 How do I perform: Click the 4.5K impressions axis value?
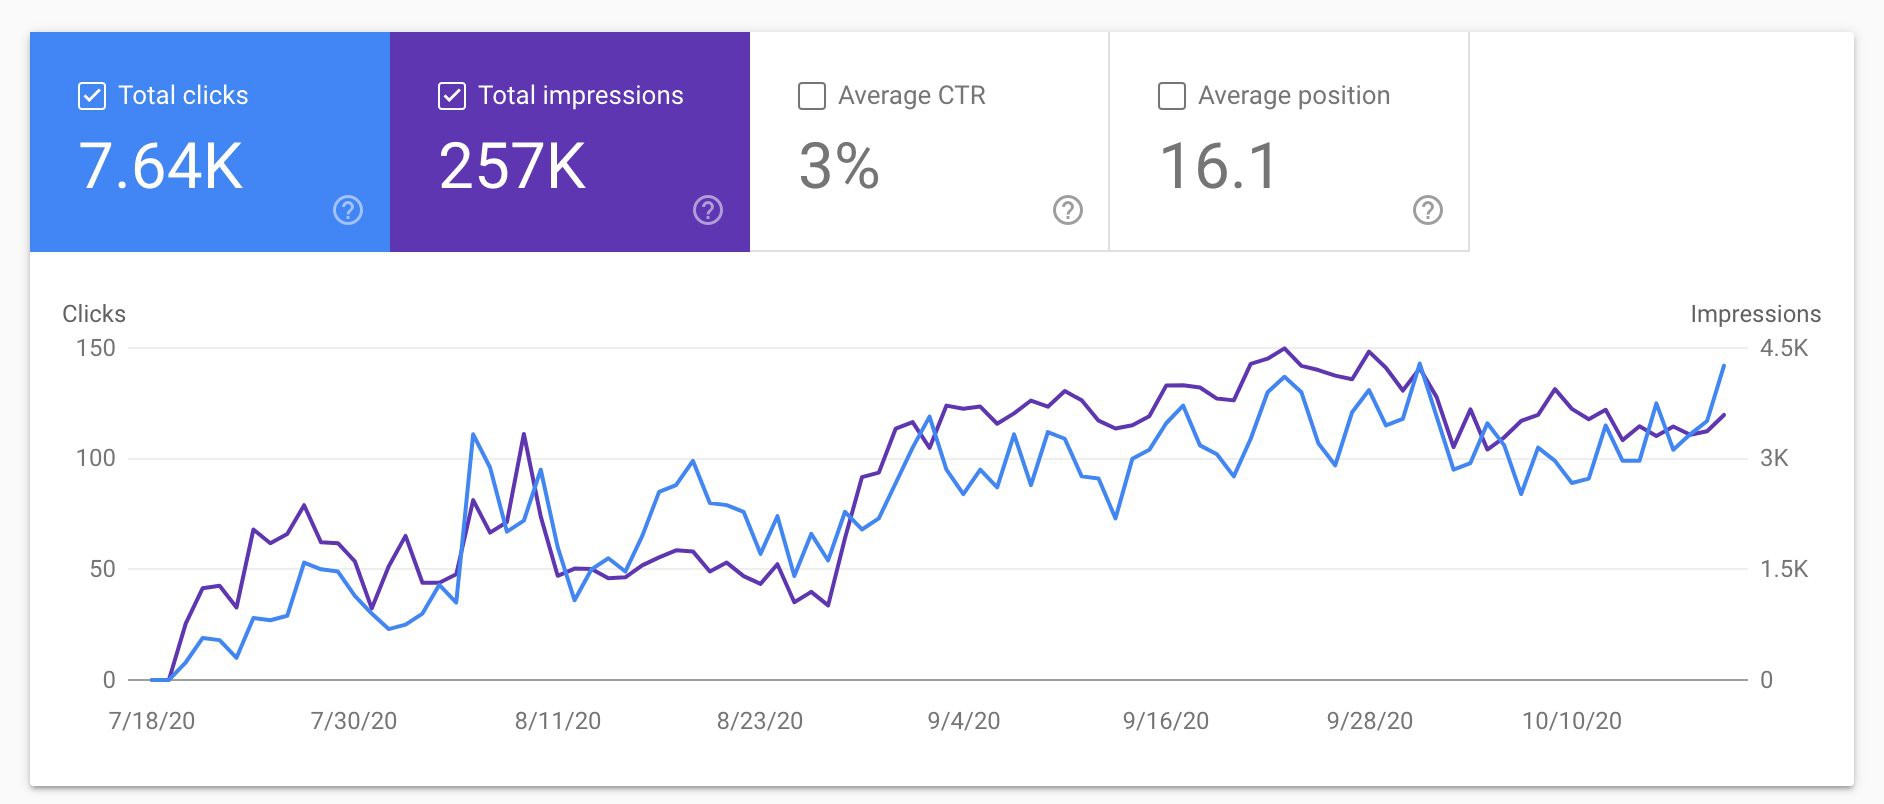click(x=1783, y=348)
